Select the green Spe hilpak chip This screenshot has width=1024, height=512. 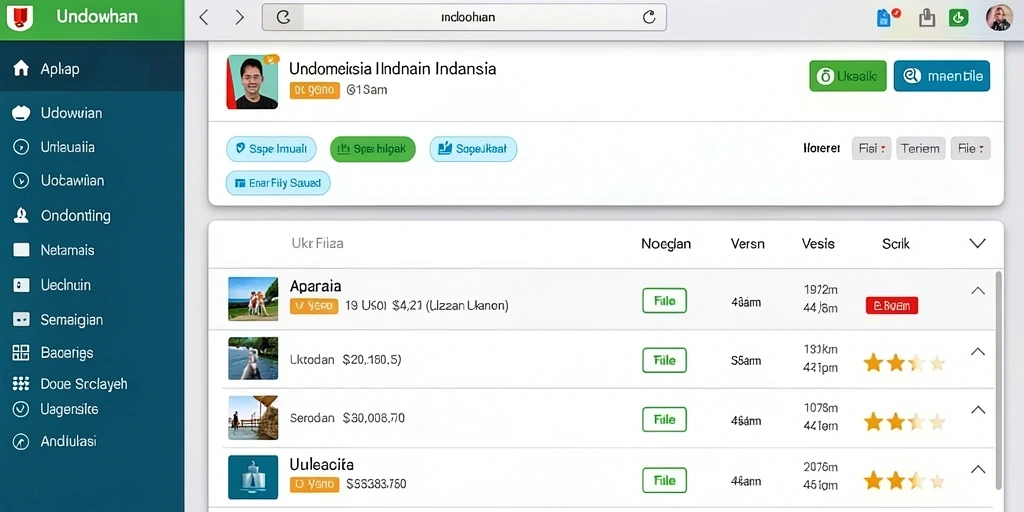(373, 149)
